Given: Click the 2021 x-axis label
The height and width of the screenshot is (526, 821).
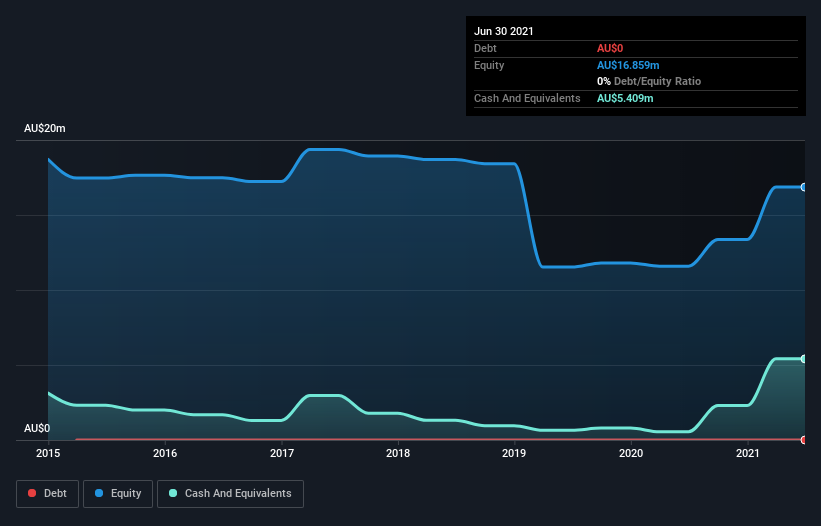Looking at the screenshot, I should tap(748, 453).
